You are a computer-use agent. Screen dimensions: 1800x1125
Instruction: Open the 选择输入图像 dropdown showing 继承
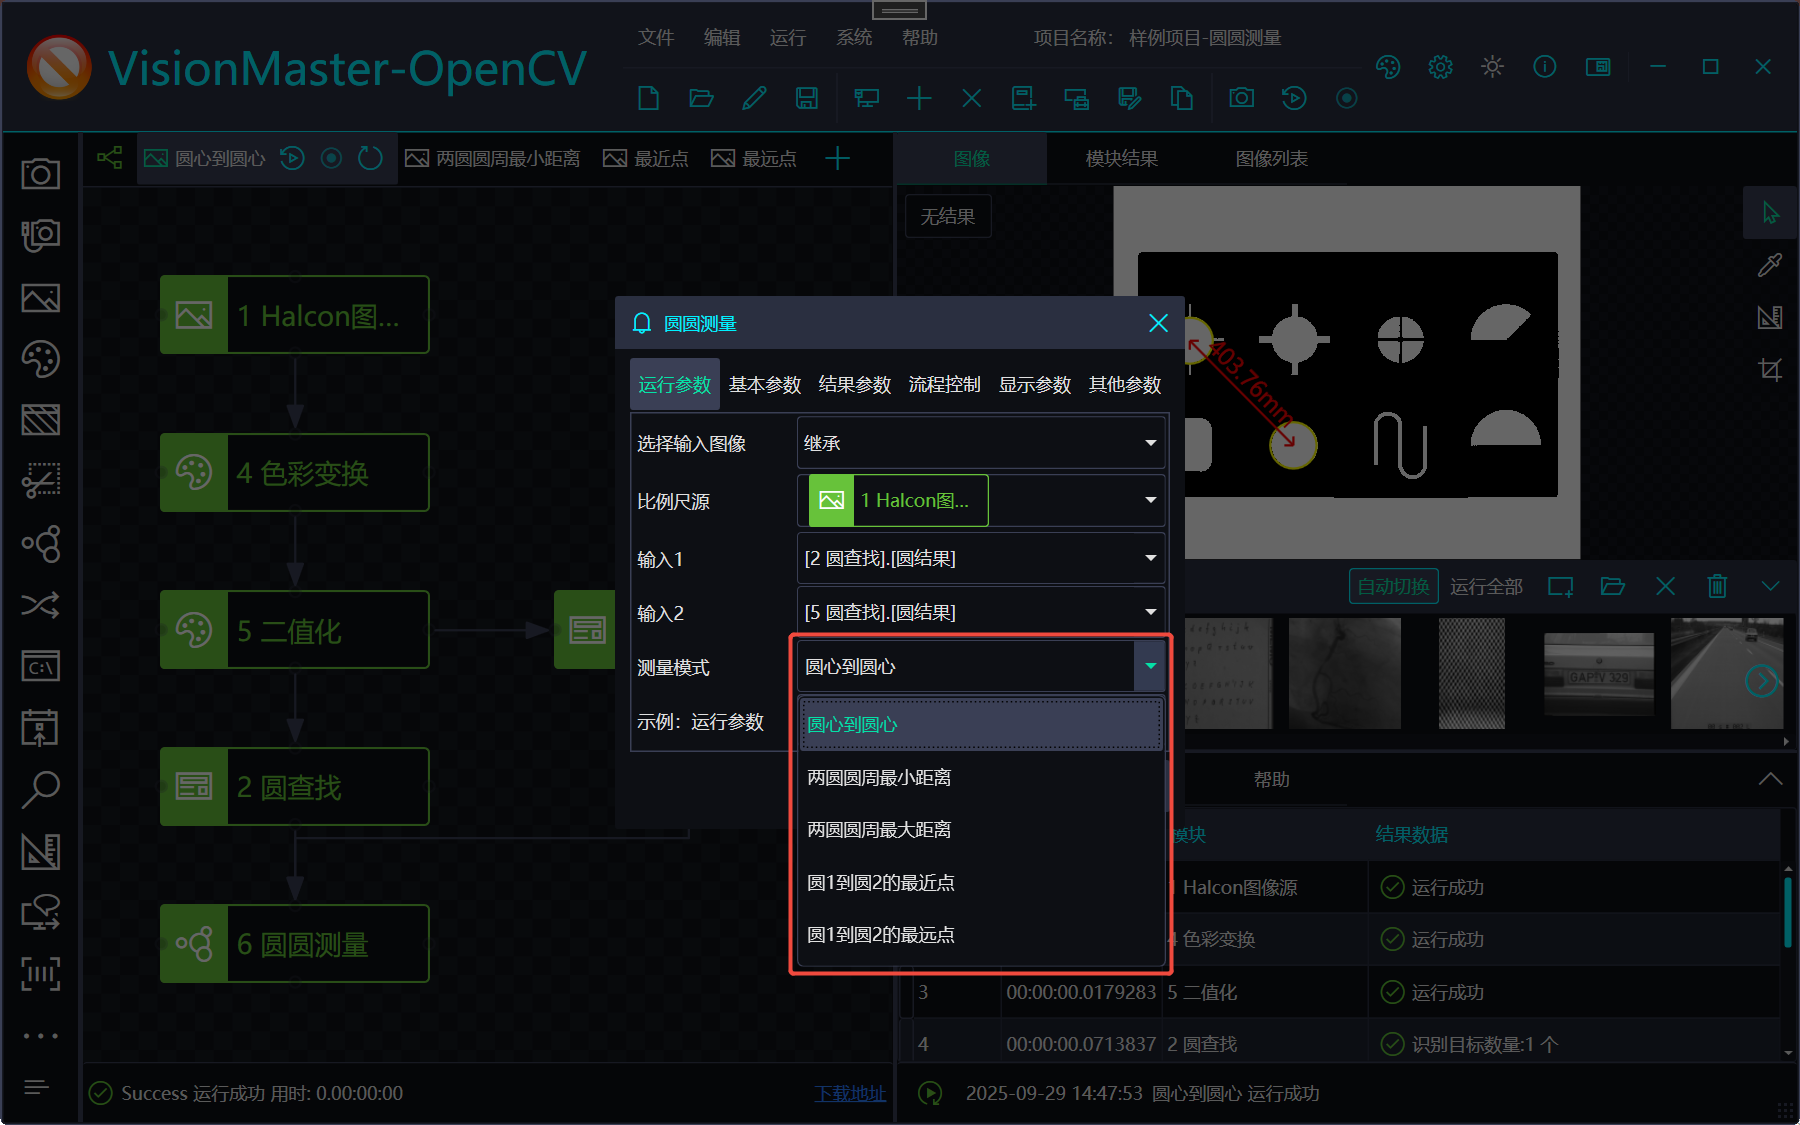click(x=981, y=443)
